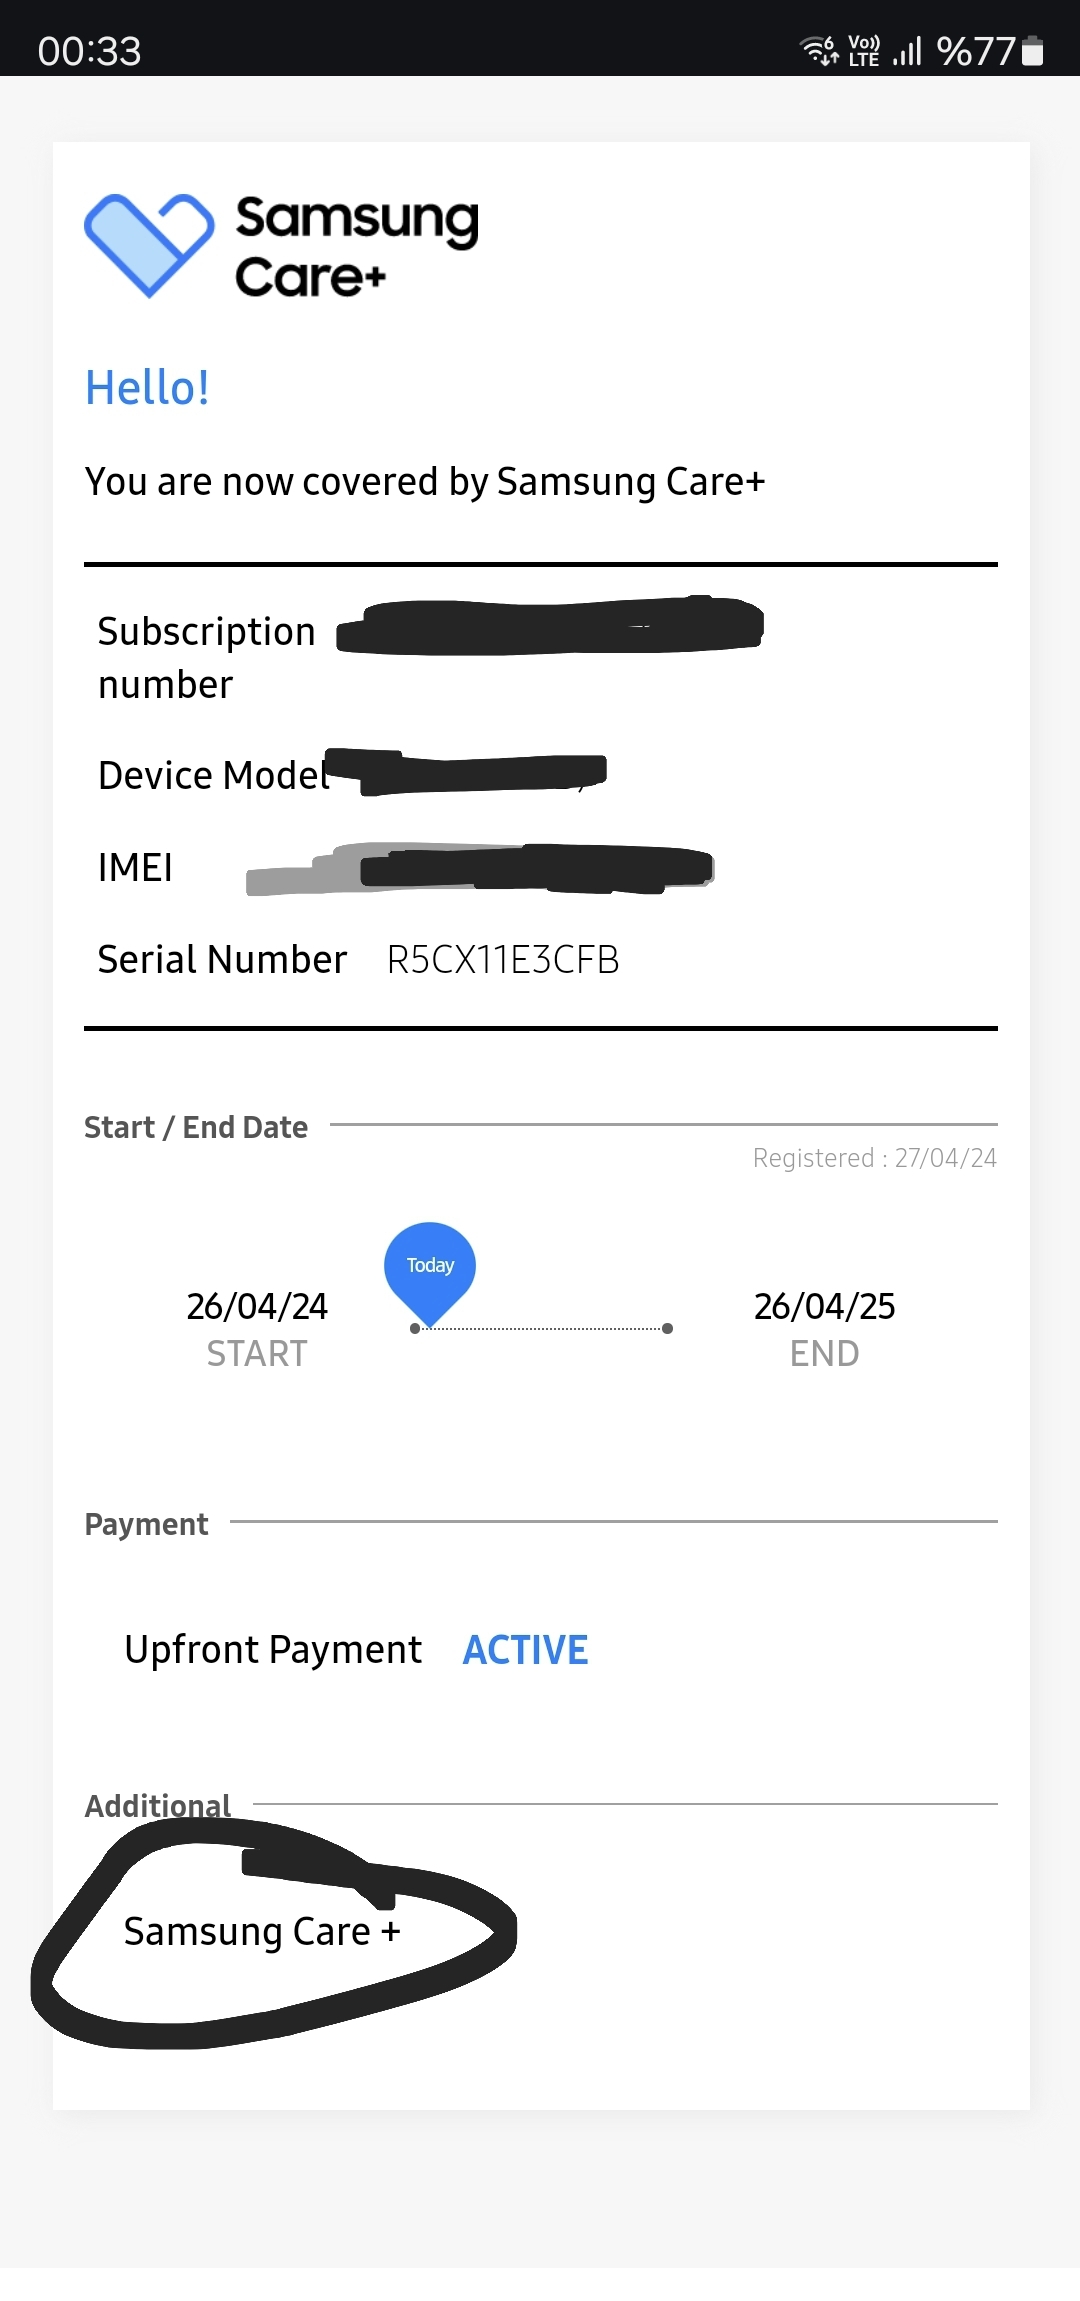The image size is (1080, 2301).
Task: Tap the Samsung Care + additional item
Action: point(262,1932)
